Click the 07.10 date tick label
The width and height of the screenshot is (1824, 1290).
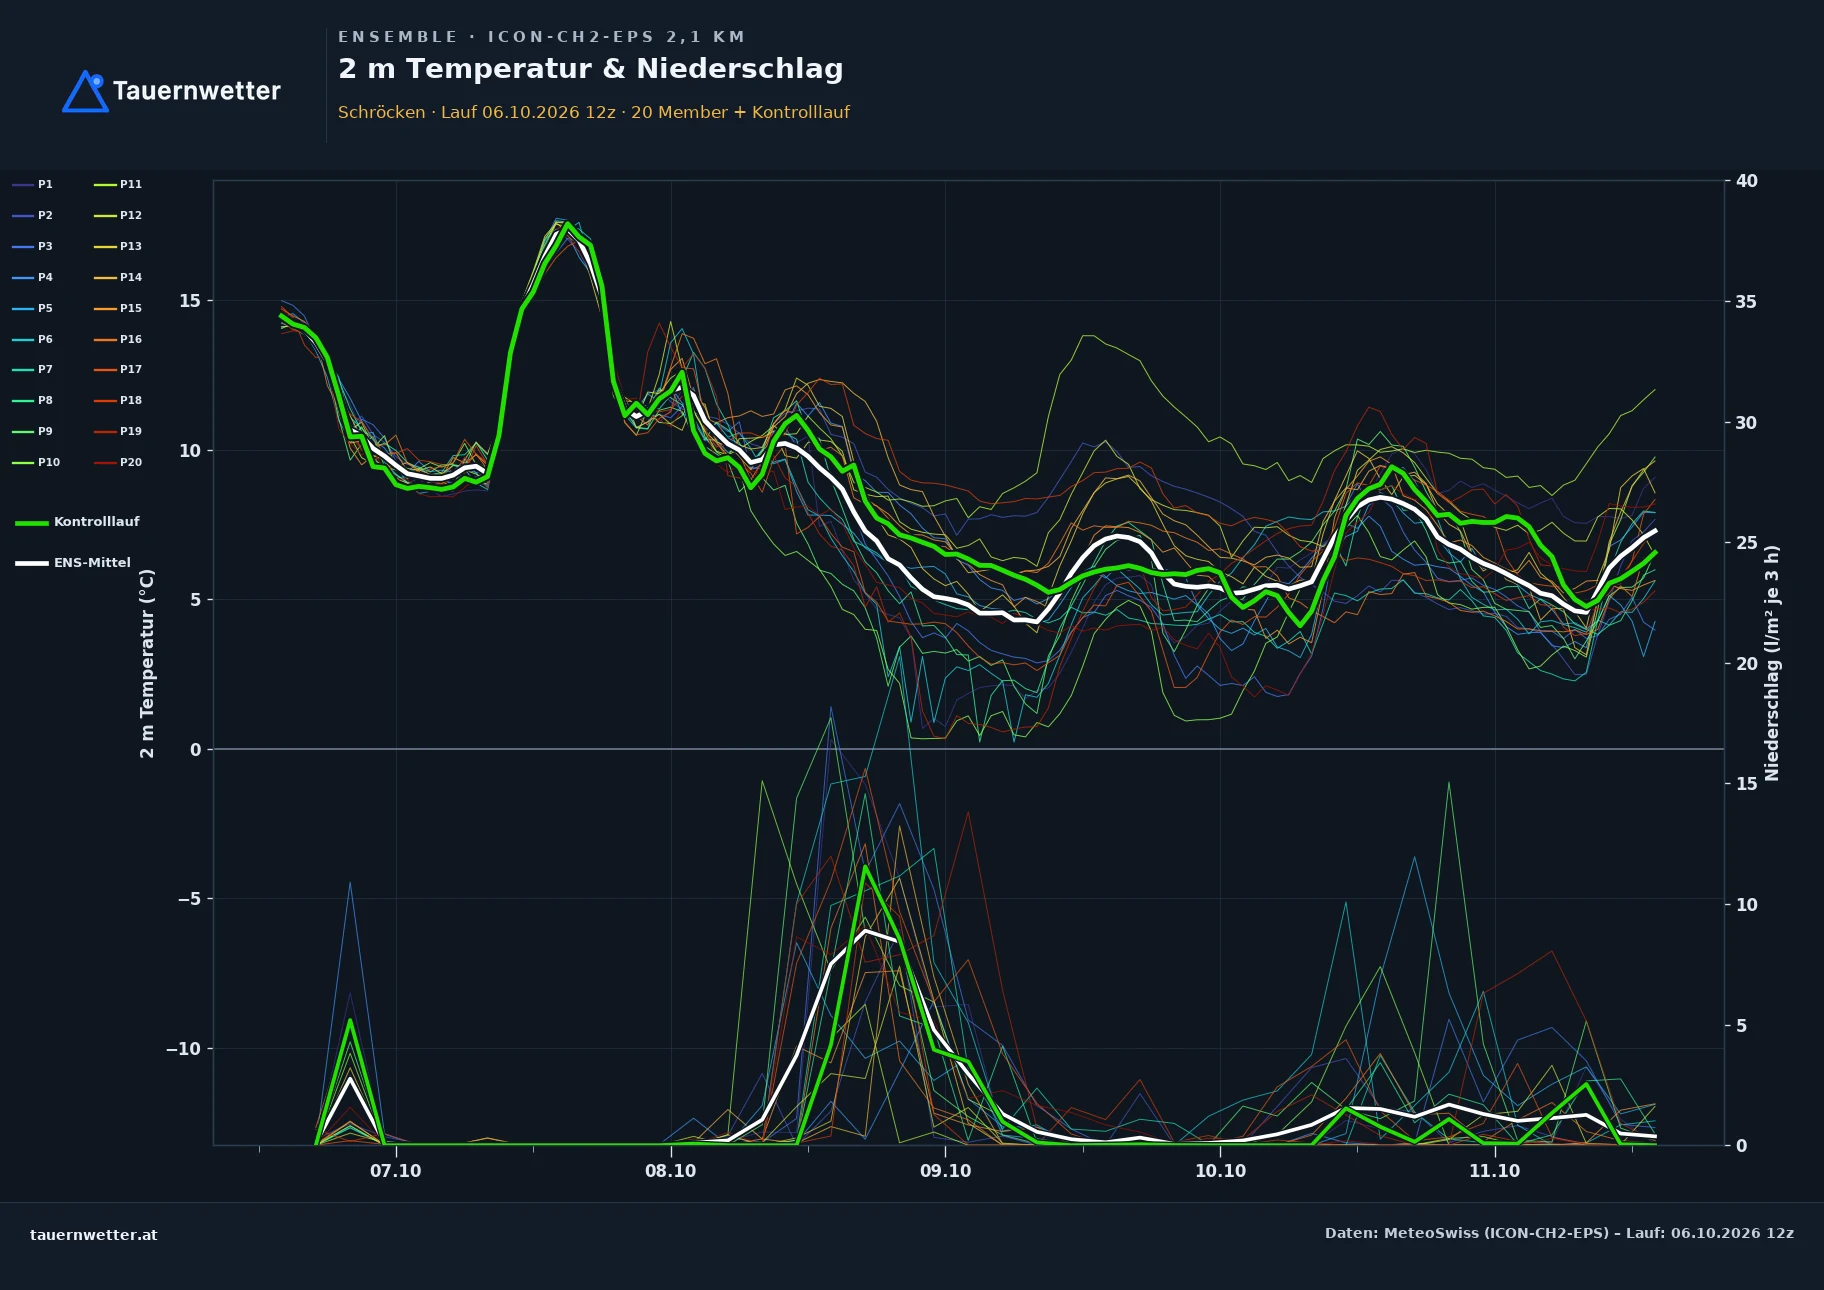point(396,1171)
